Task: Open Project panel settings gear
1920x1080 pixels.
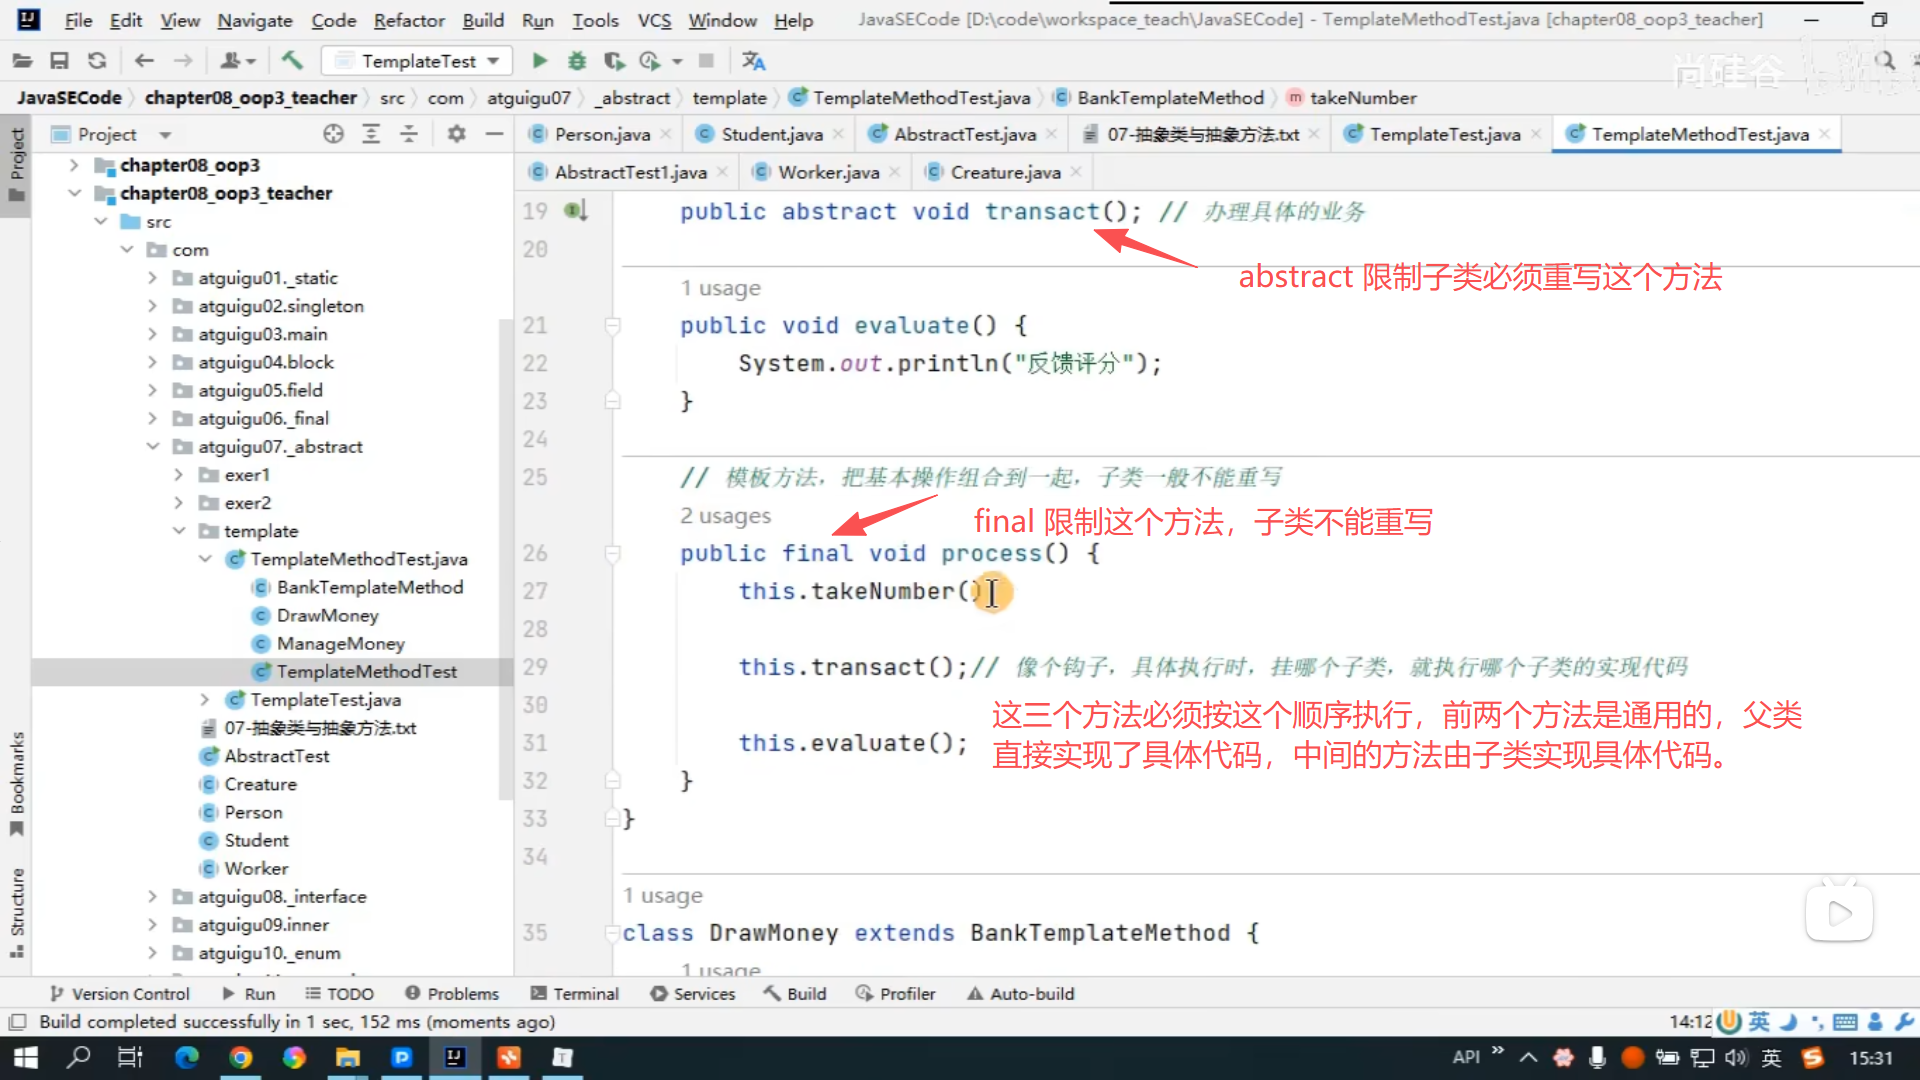Action: (x=456, y=134)
